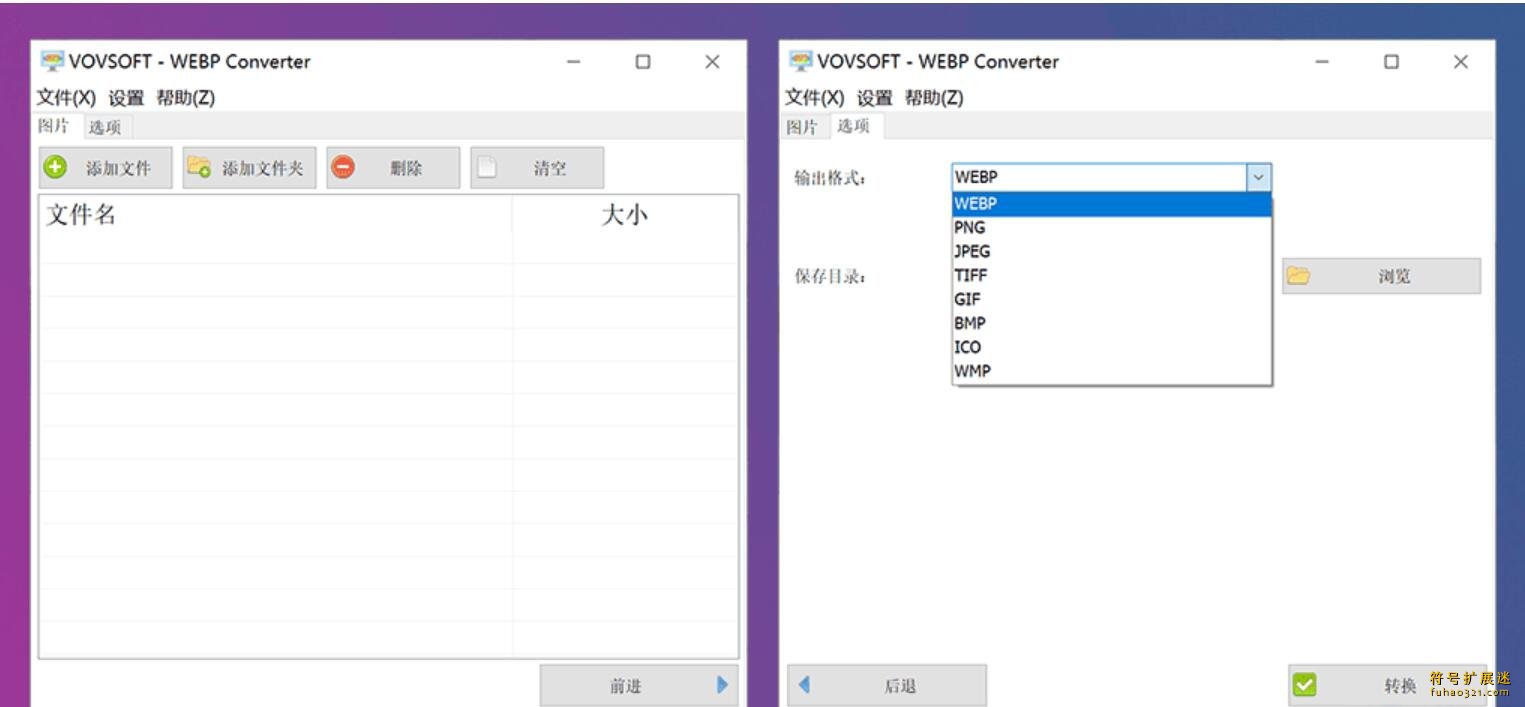
Task: Minimize the left WEBP Converter window
Action: 574,62
